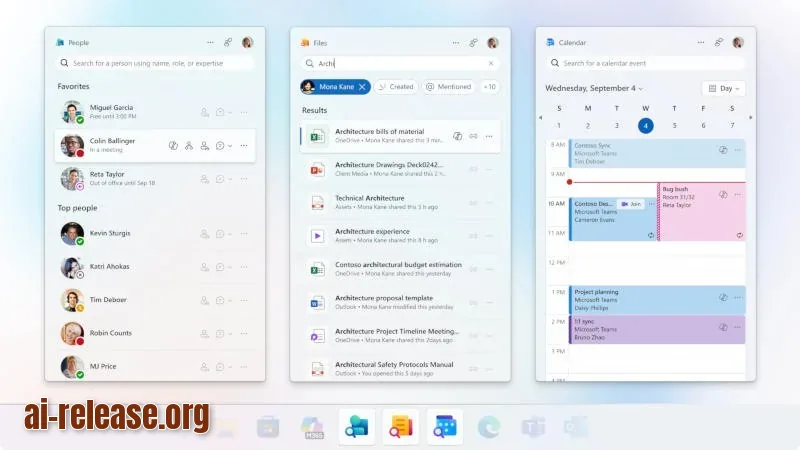Clear the Files search text
Image resolution: width=800 pixels, height=450 pixels.
[491, 63]
